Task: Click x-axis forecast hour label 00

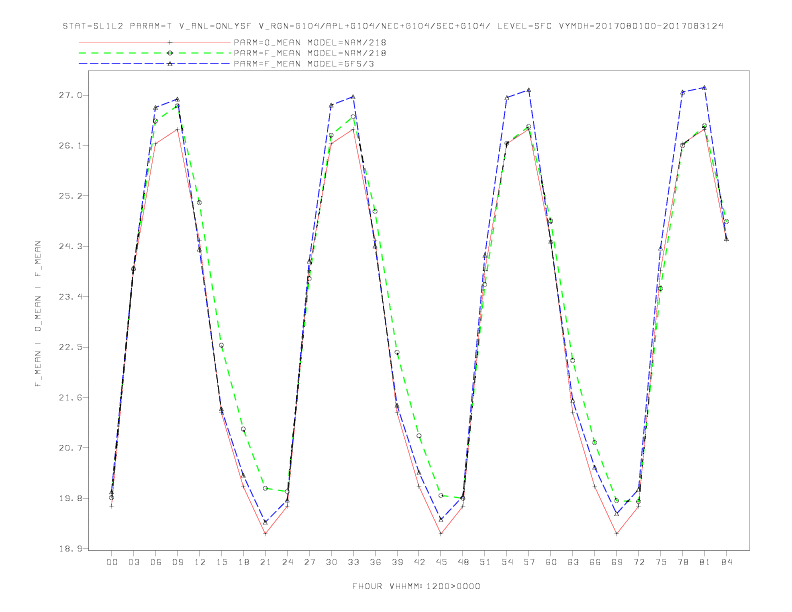Action: click(112, 562)
